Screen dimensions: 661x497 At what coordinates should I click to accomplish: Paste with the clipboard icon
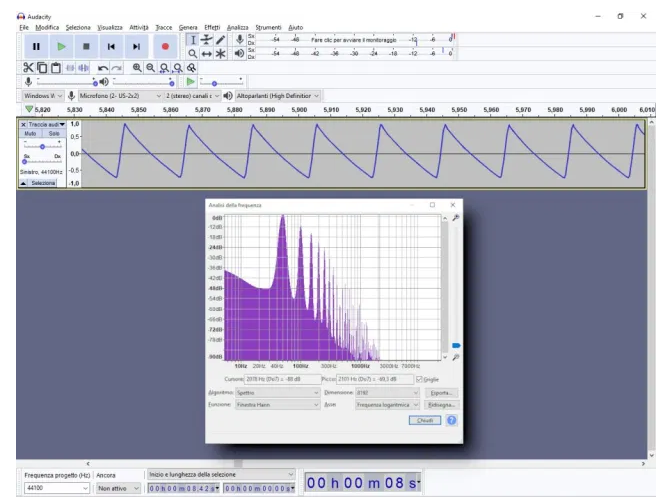(x=56, y=67)
